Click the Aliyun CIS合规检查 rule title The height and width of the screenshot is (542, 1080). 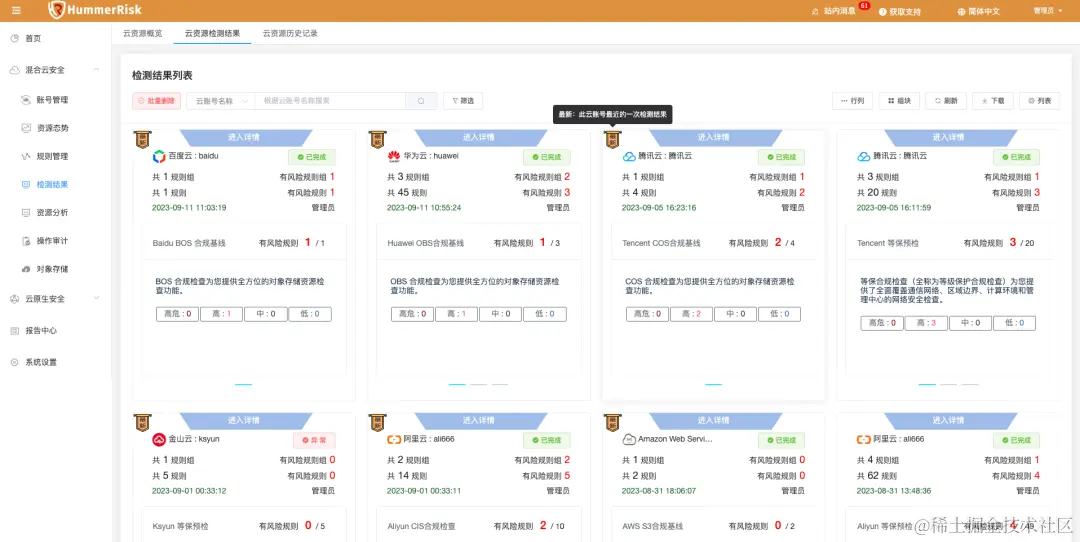(x=422, y=526)
